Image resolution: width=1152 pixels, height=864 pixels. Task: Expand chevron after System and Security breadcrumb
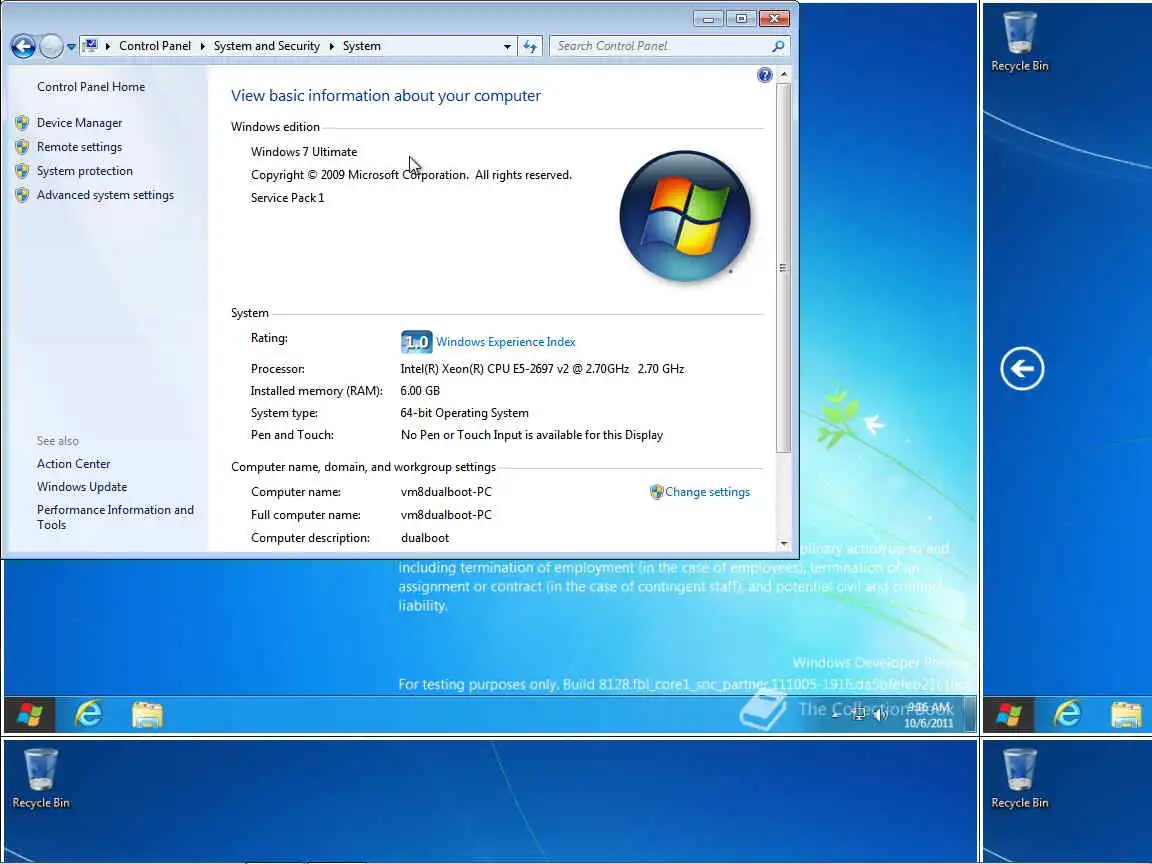pos(331,46)
